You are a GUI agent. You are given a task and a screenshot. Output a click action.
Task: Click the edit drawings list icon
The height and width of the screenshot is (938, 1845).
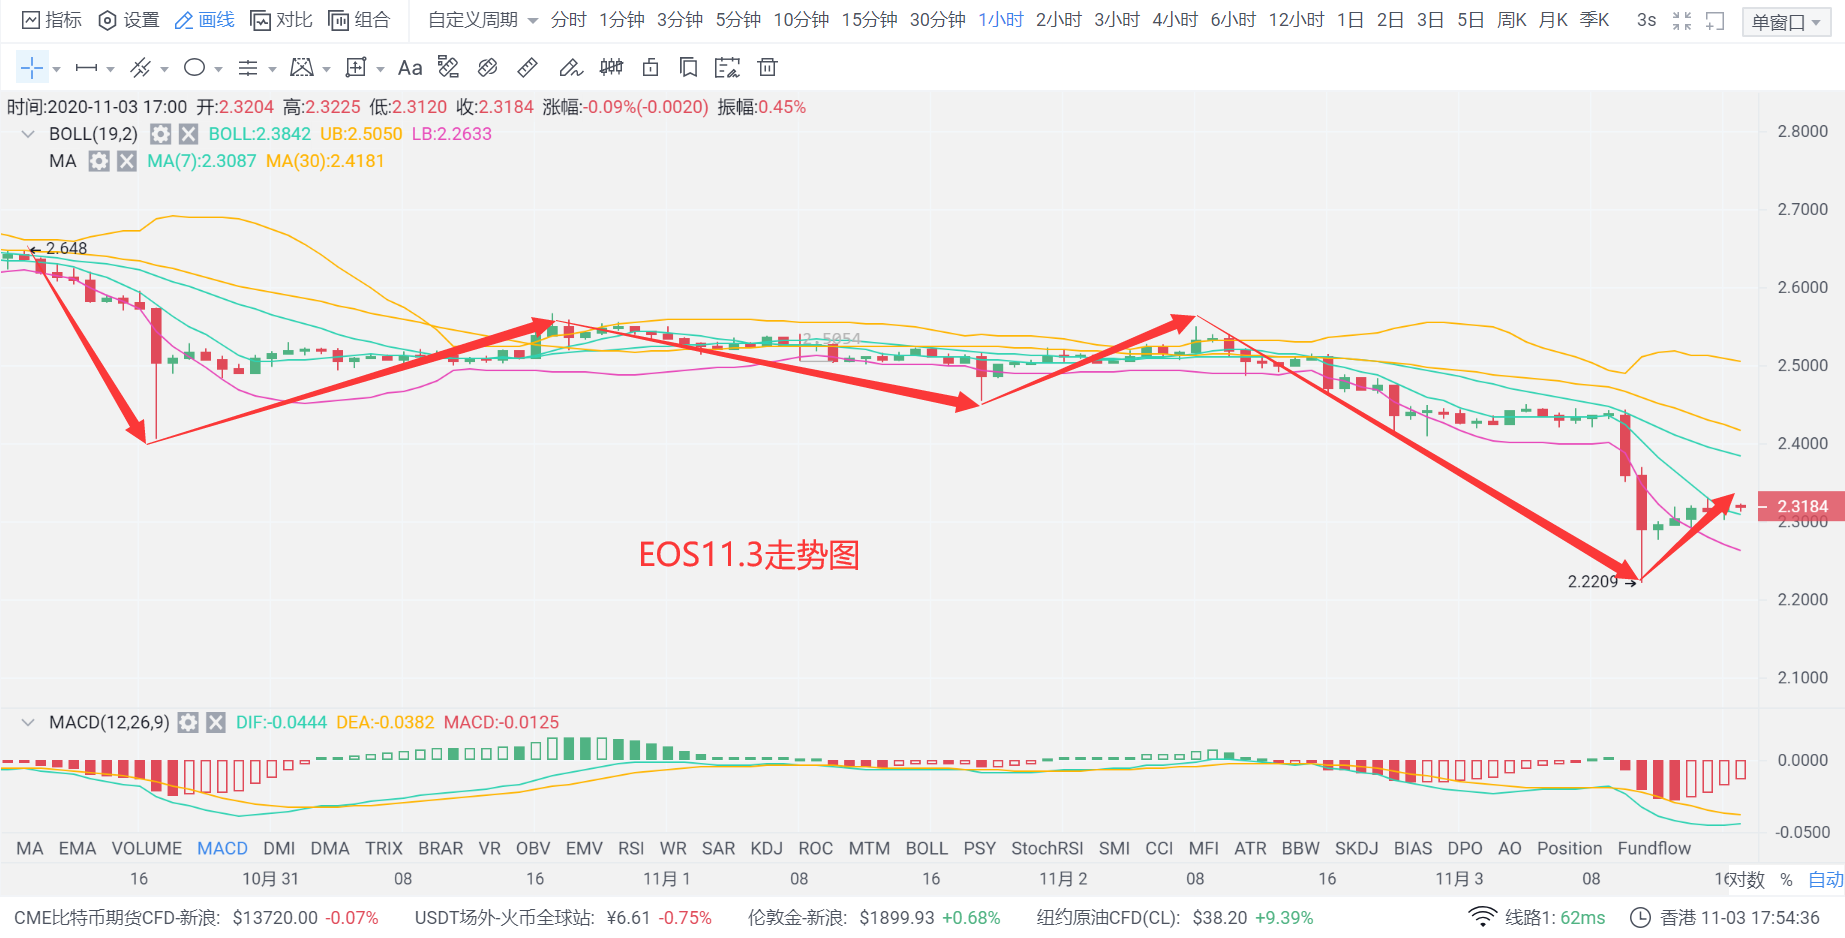(727, 67)
